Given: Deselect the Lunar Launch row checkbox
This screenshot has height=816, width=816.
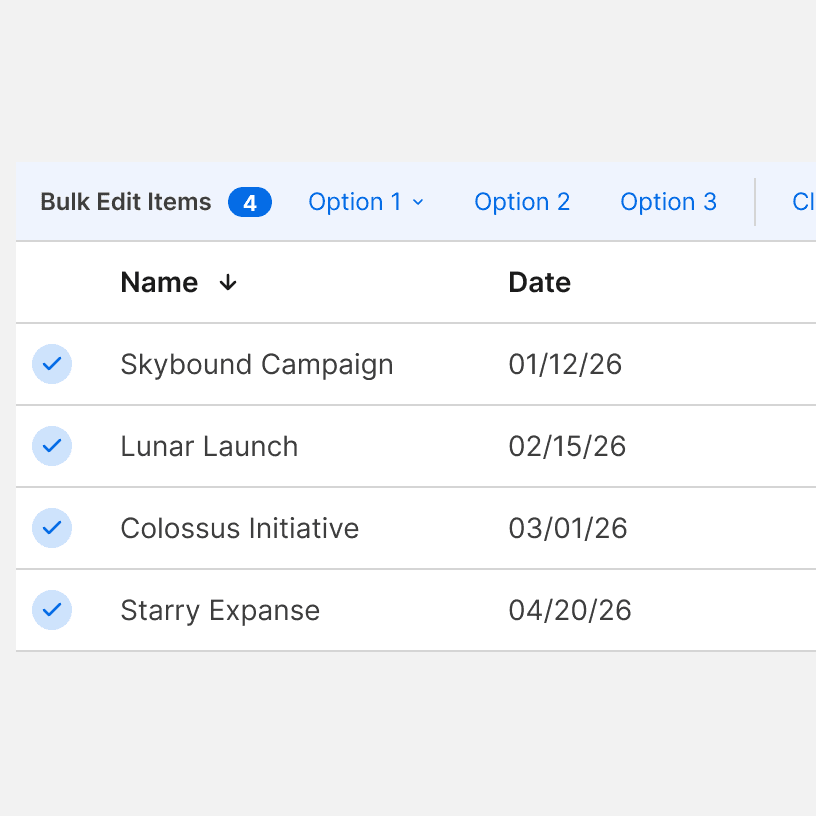Looking at the screenshot, I should [x=52, y=446].
